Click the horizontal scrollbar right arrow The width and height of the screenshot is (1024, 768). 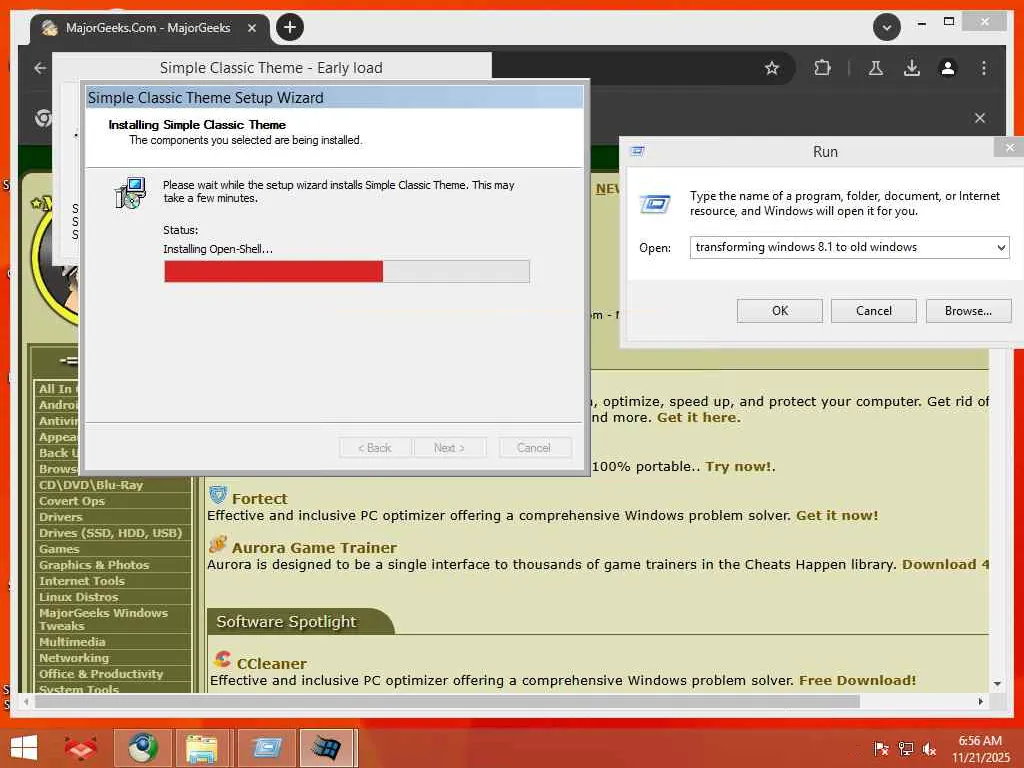pyautogui.click(x=980, y=701)
